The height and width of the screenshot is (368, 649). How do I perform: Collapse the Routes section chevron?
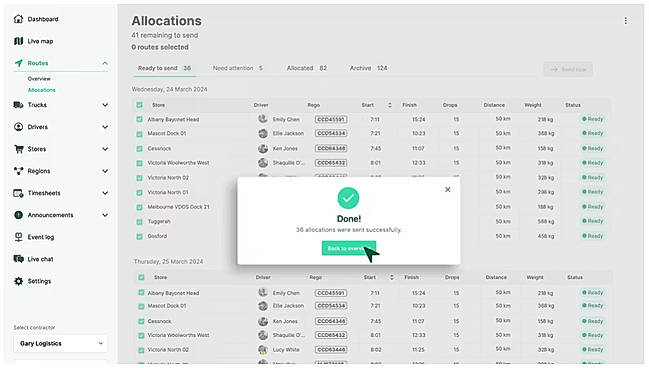tap(105, 63)
